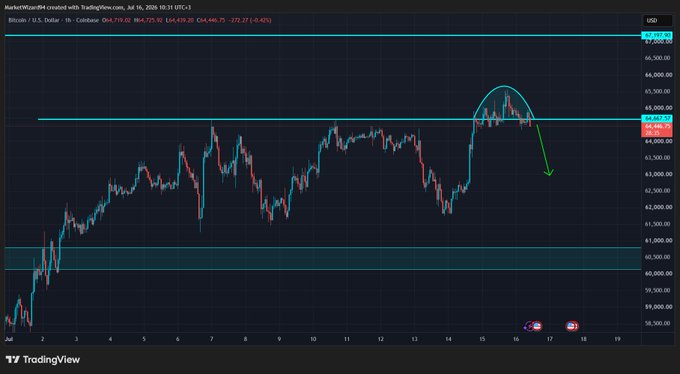Click the 63,000.00 price scale label
This screenshot has width=680, height=374.
pyautogui.click(x=659, y=174)
